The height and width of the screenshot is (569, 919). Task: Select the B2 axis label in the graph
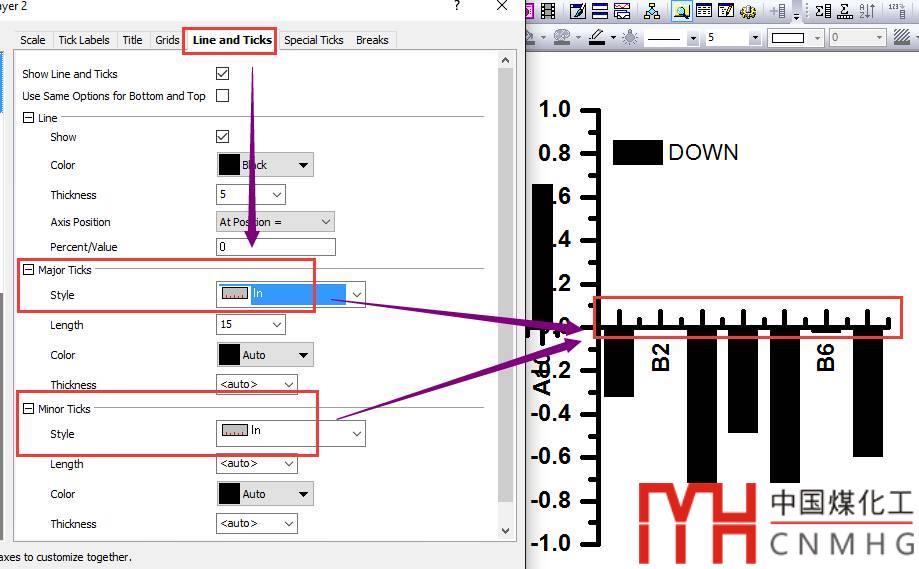661,357
